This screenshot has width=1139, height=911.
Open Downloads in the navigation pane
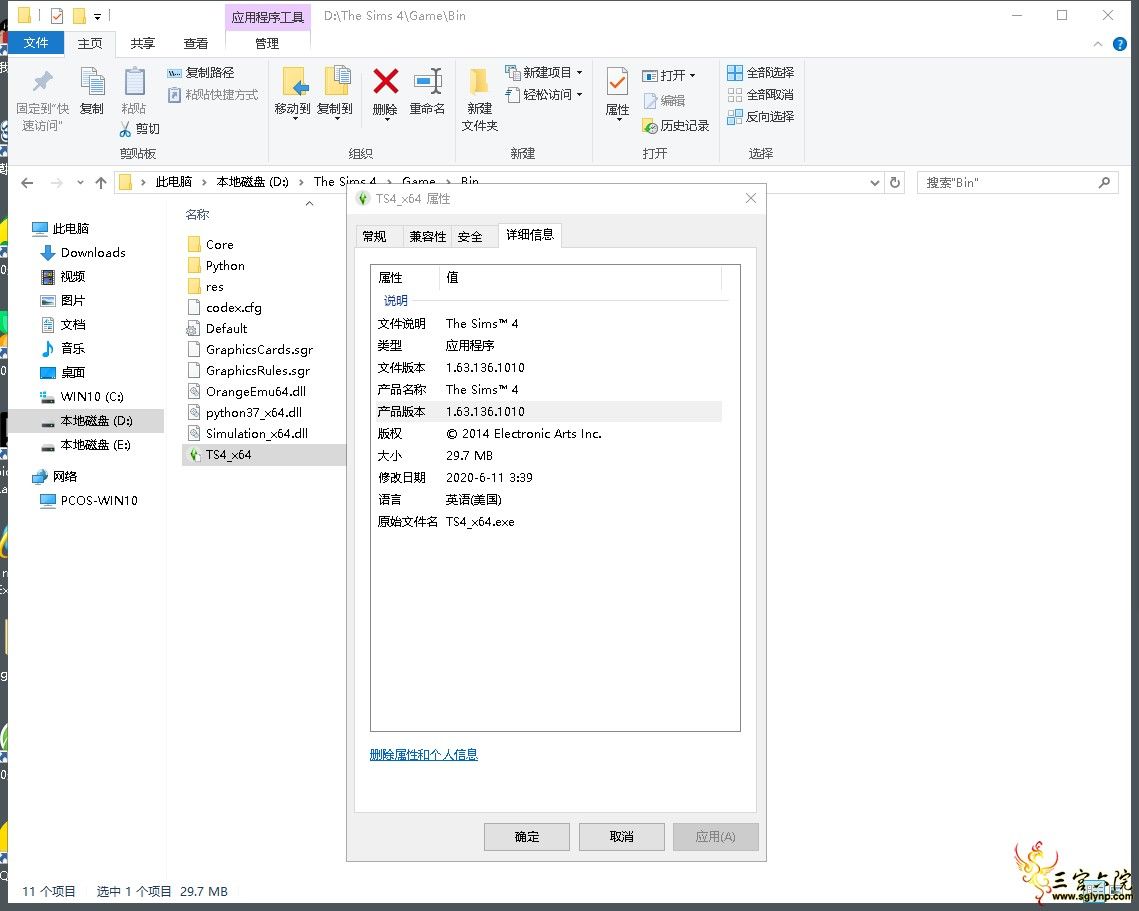point(92,253)
